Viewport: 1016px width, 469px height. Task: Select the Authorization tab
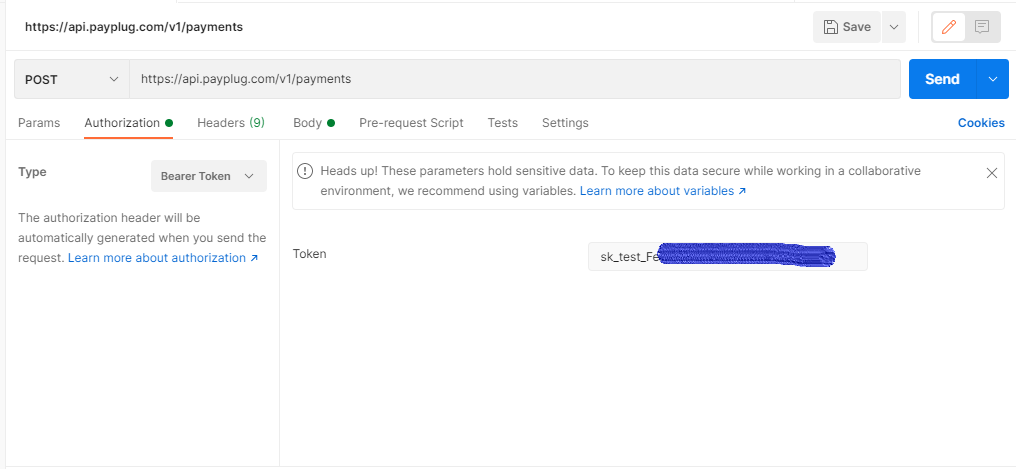pyautogui.click(x=128, y=122)
